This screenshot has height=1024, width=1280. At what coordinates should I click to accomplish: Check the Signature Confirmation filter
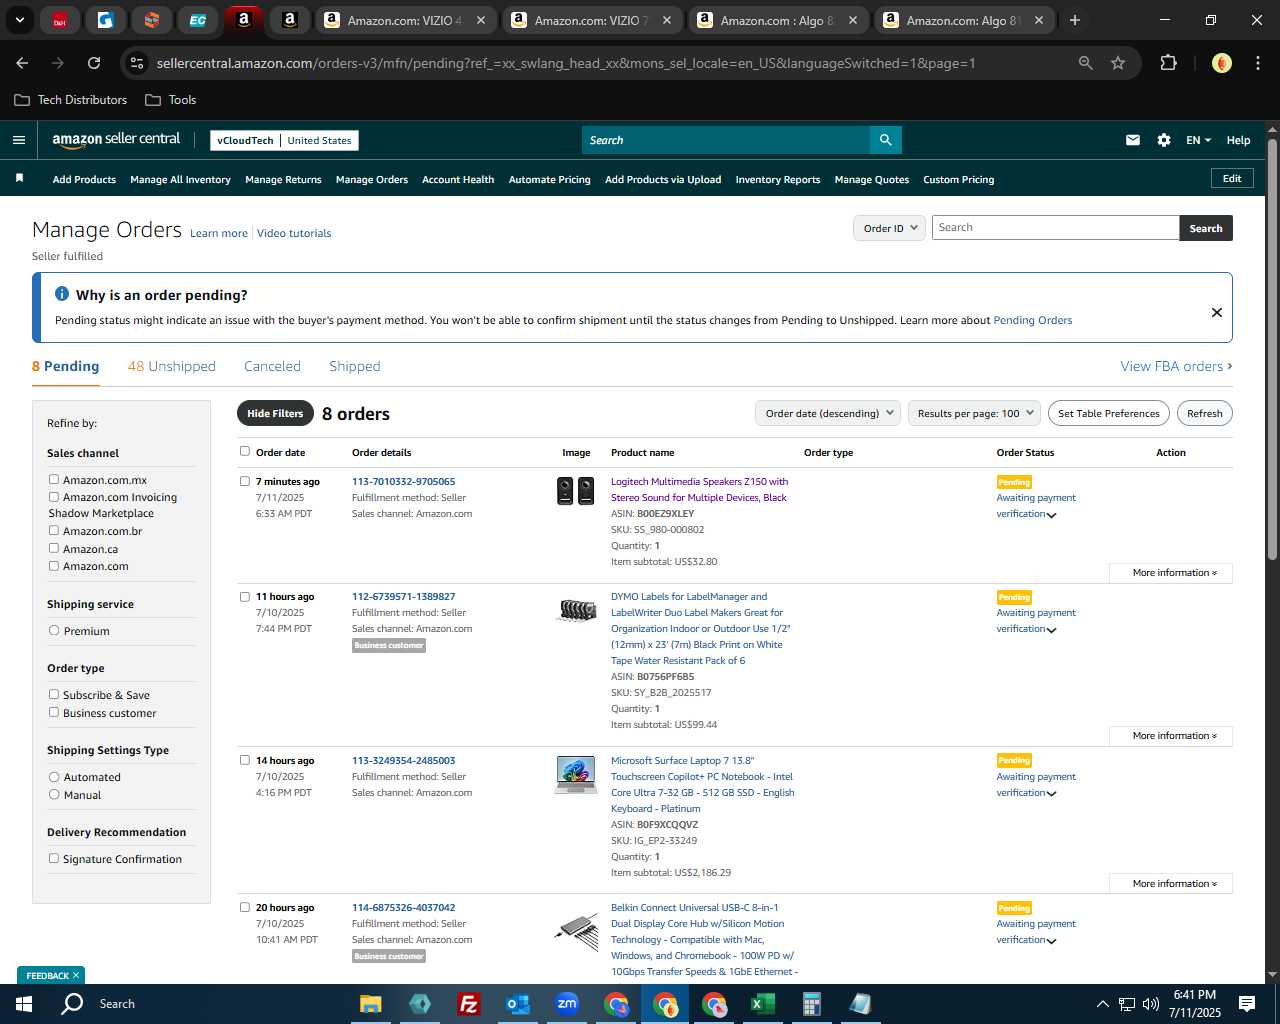pos(54,859)
